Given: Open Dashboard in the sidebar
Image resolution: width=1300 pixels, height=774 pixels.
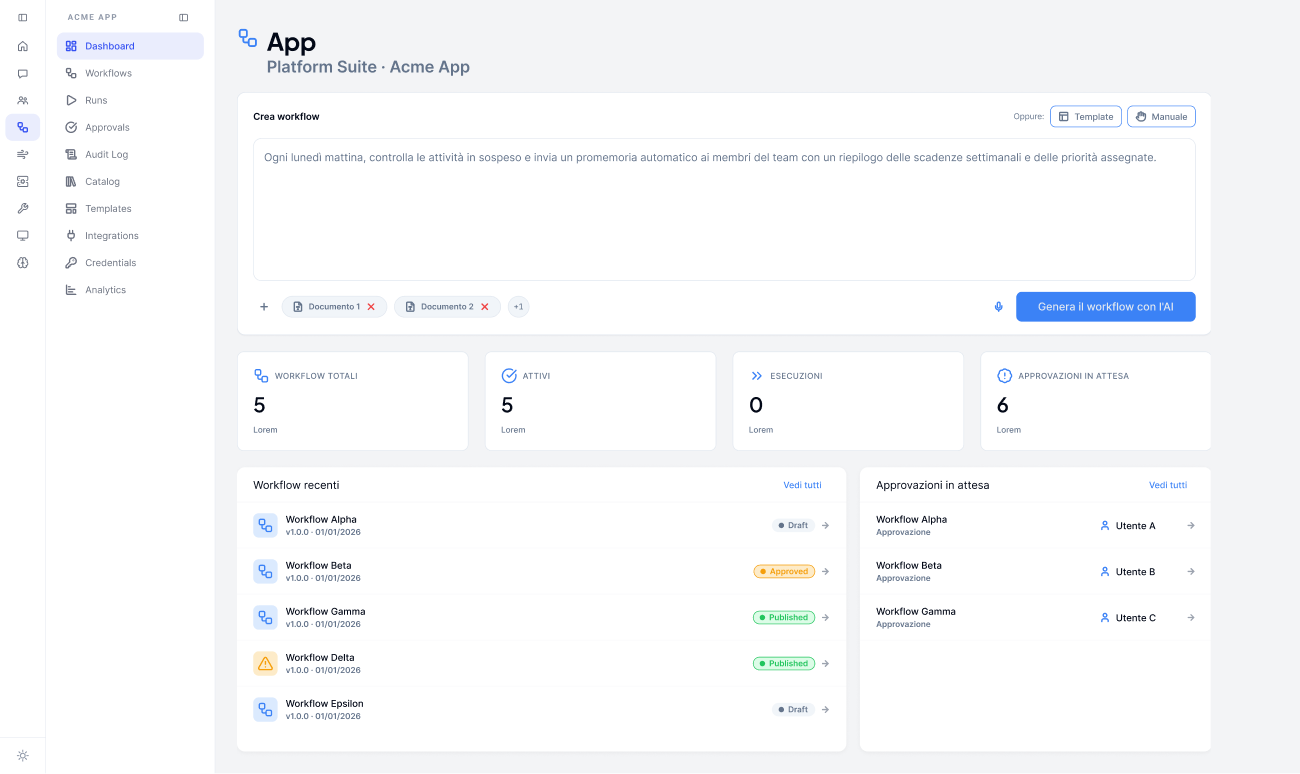Looking at the screenshot, I should [x=130, y=46].
